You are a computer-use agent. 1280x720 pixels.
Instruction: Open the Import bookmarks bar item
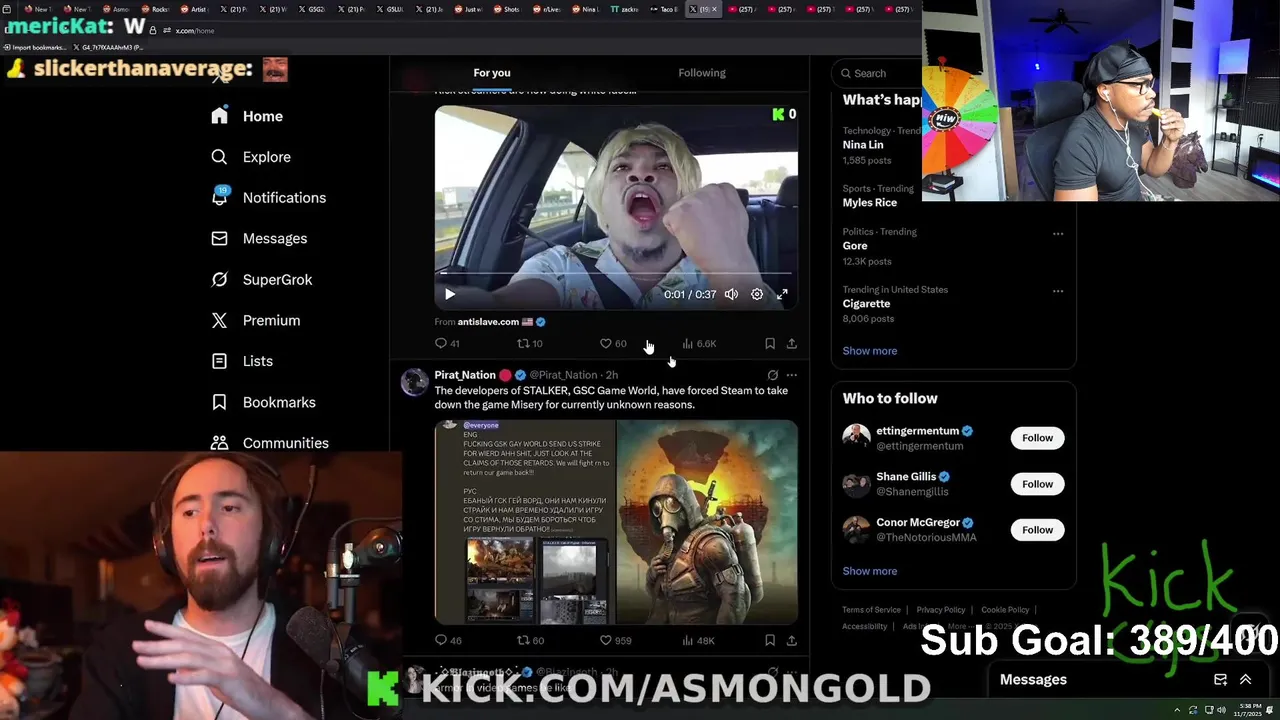pyautogui.click(x=35, y=47)
